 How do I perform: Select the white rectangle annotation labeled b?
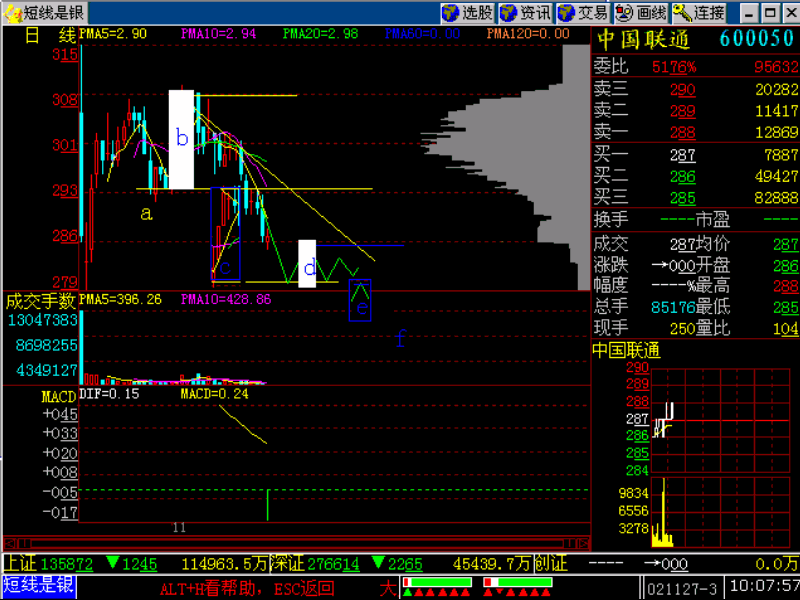pos(181,139)
